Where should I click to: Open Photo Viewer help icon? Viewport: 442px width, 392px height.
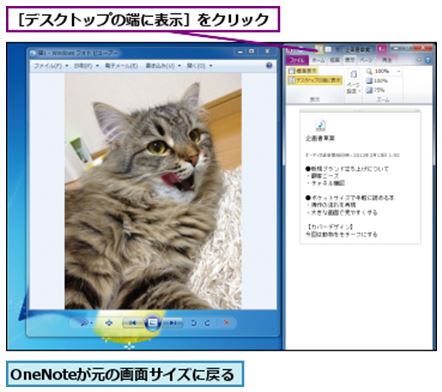(269, 65)
